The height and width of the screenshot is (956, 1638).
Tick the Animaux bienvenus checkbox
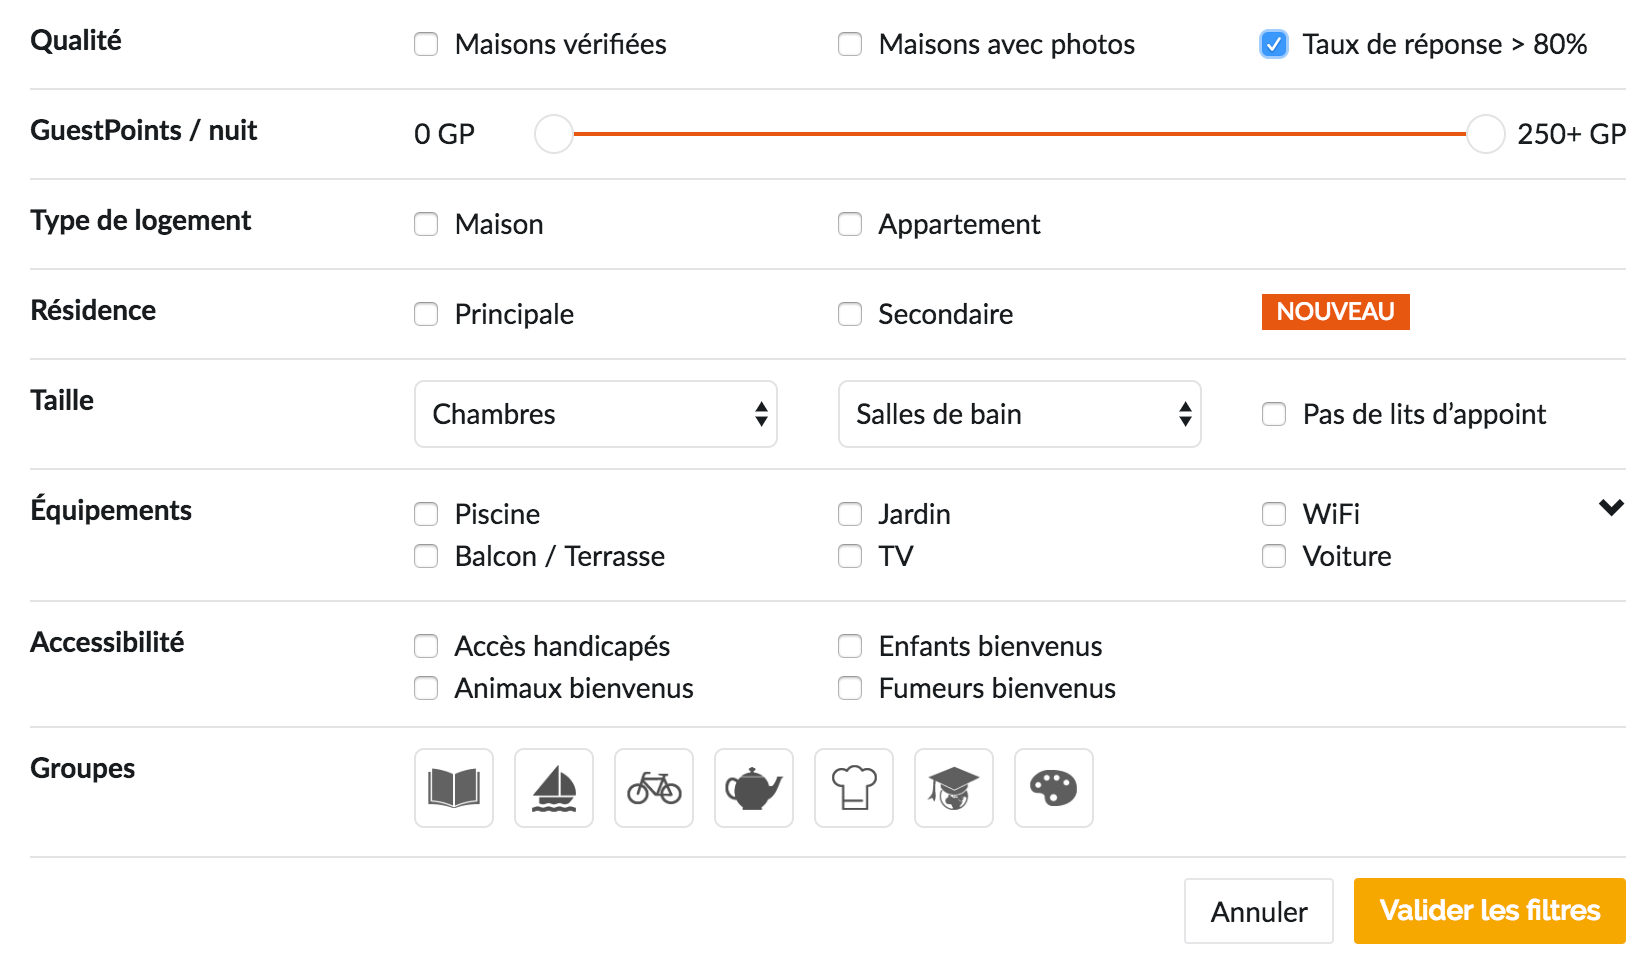coord(427,688)
